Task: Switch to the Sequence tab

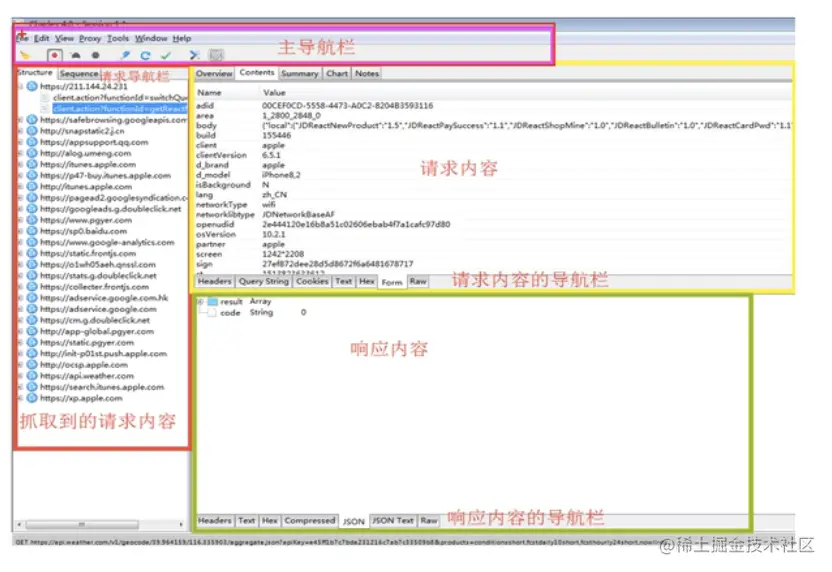Action: (x=79, y=73)
